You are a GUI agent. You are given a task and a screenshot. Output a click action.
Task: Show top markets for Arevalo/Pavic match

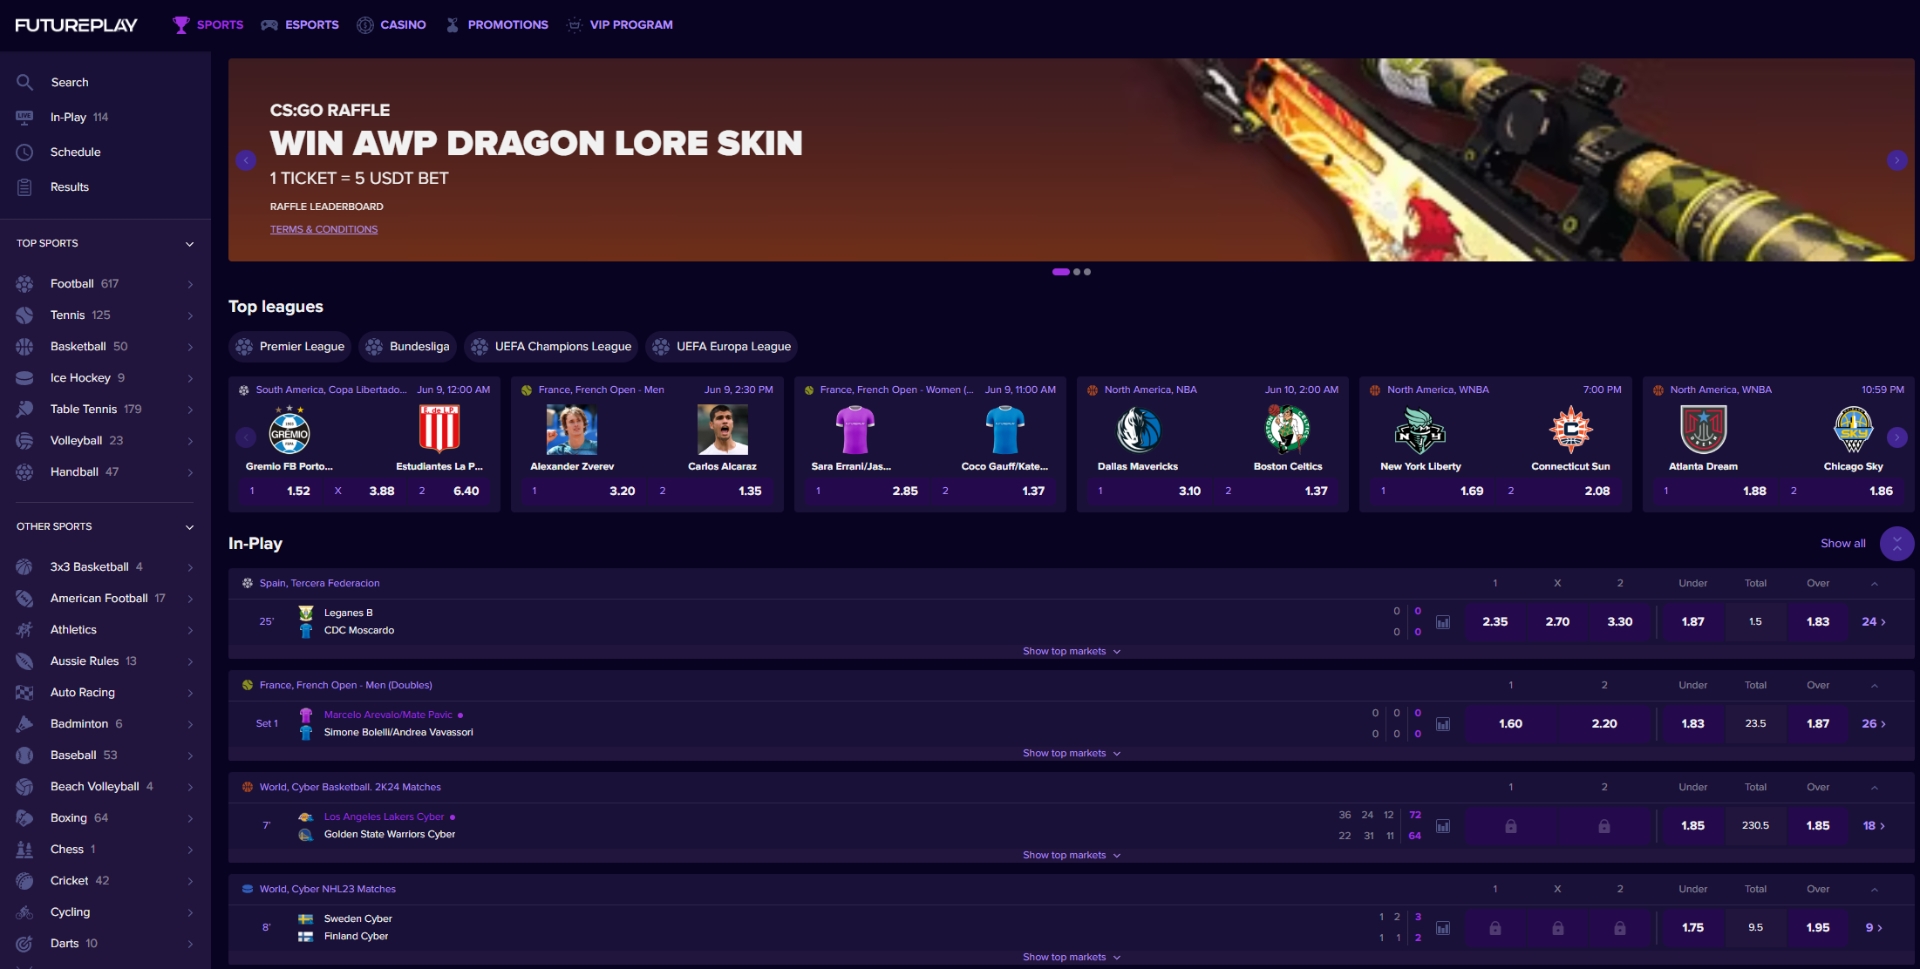1071,753
